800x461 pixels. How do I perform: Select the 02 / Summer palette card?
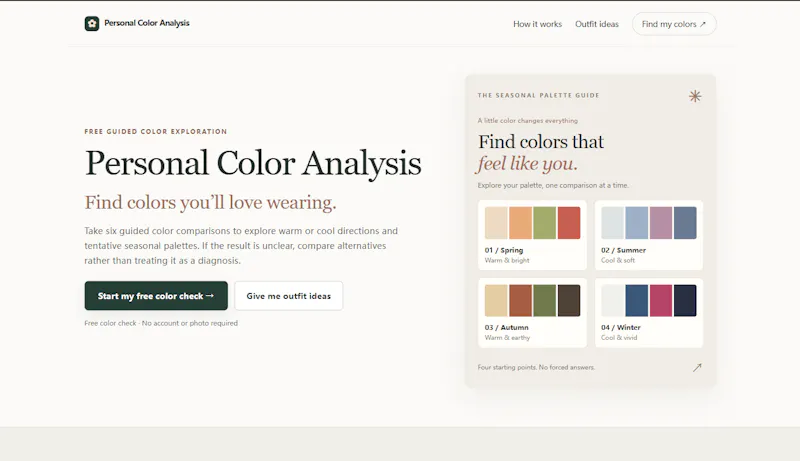648,235
